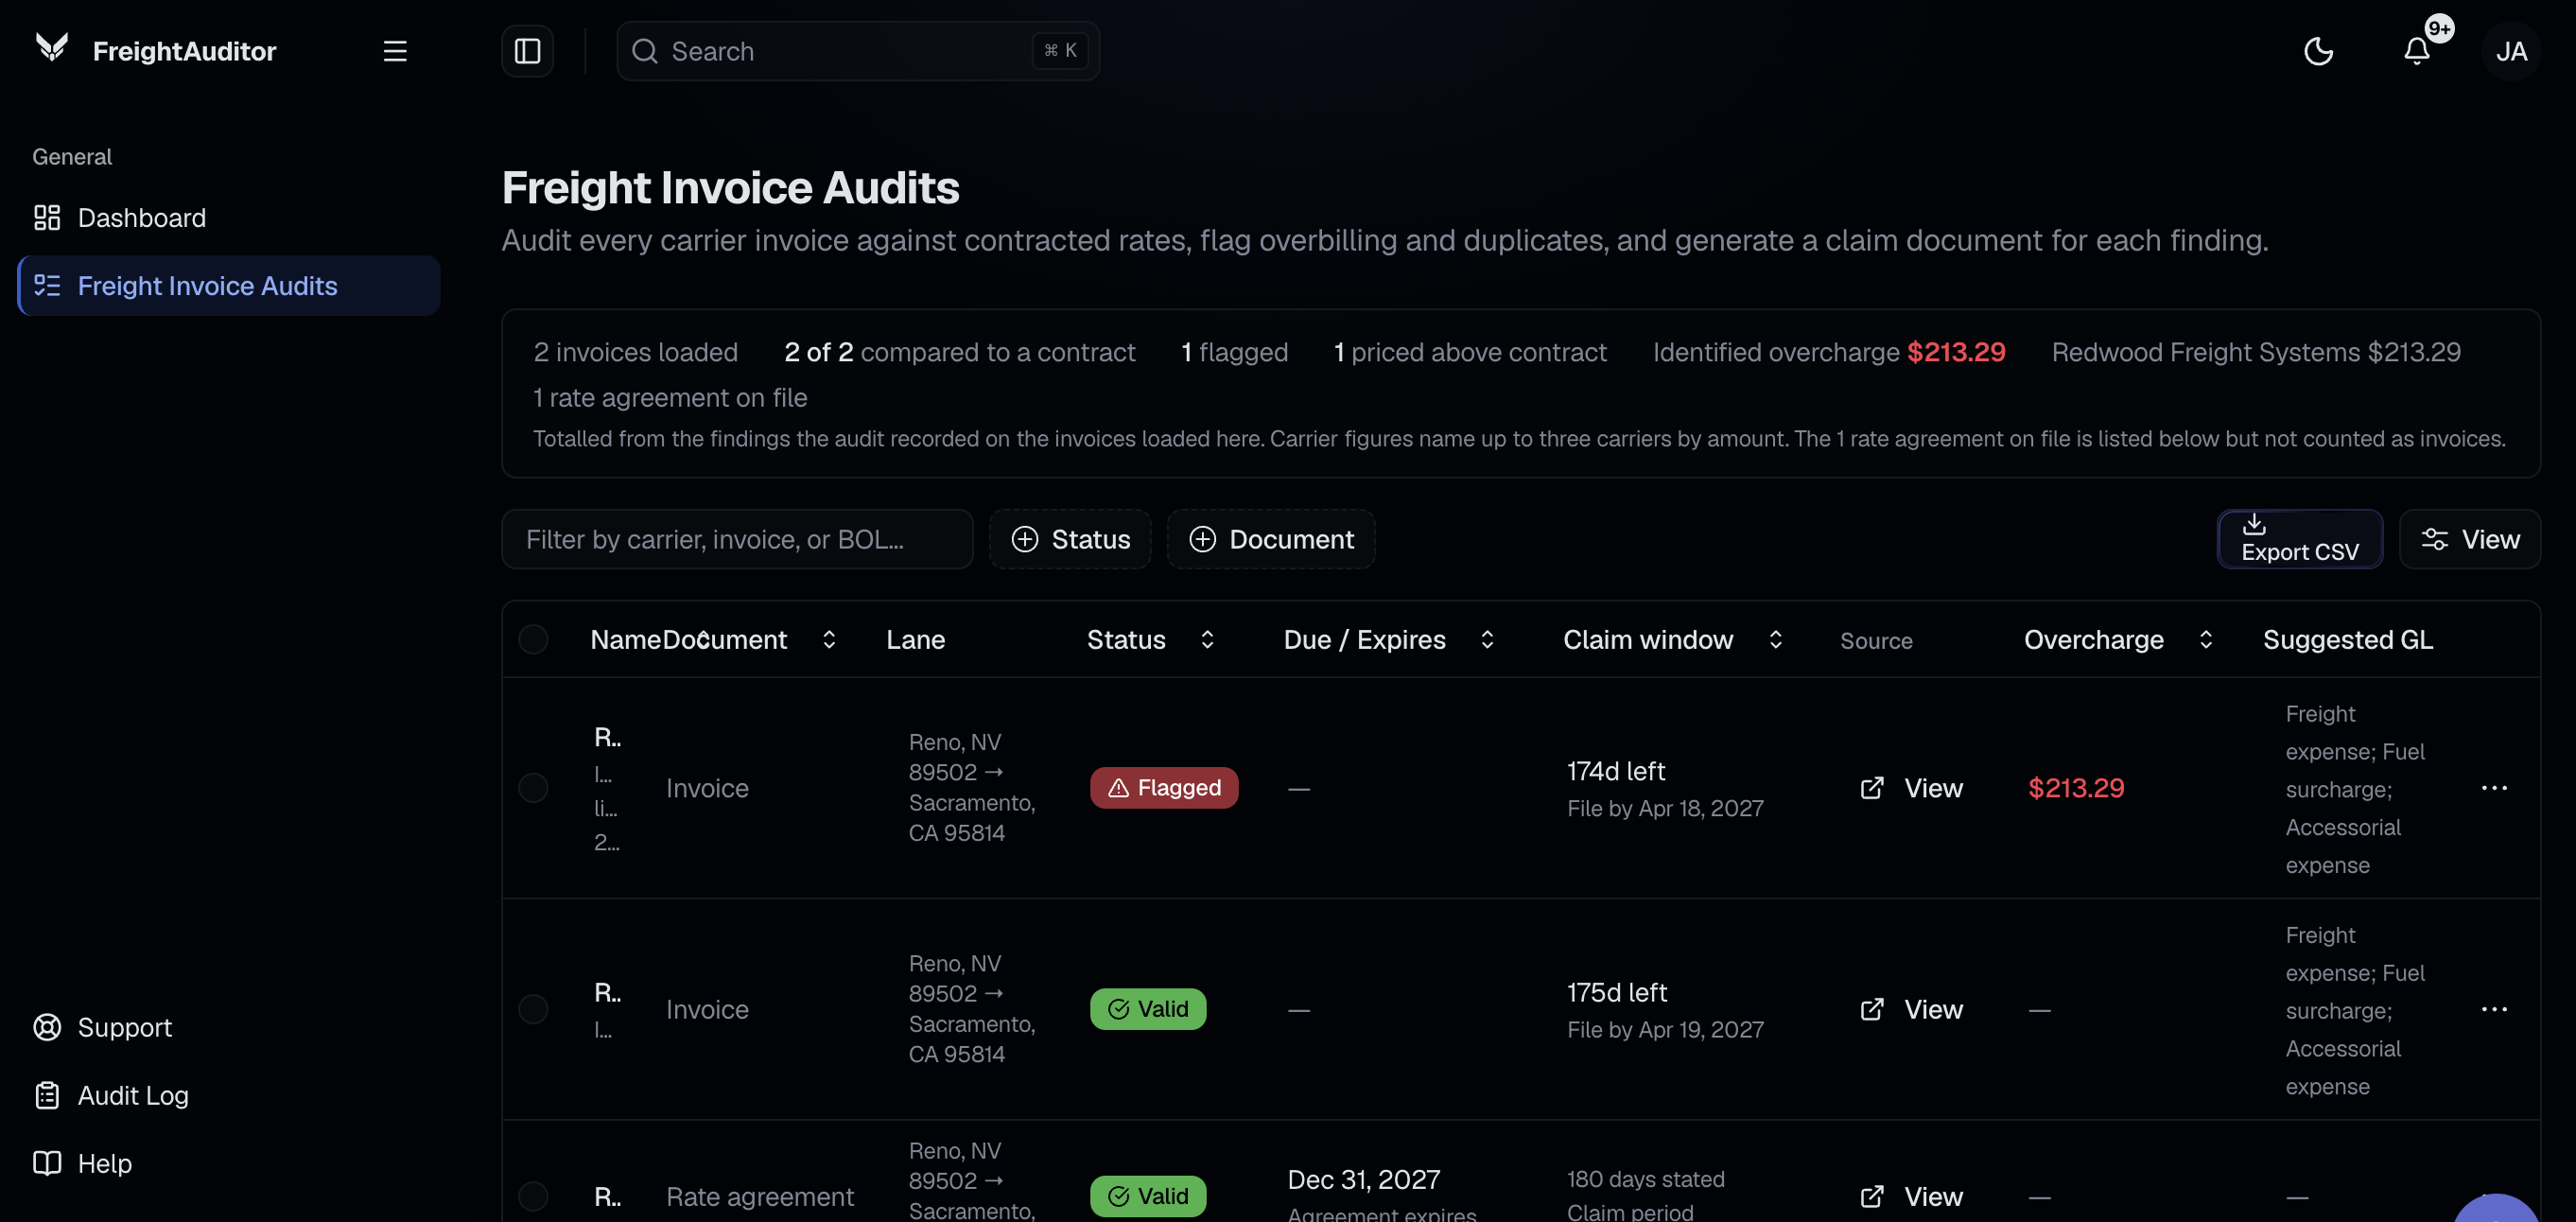
Task: Open Support in the sidebar
Action: [x=229, y=1027]
